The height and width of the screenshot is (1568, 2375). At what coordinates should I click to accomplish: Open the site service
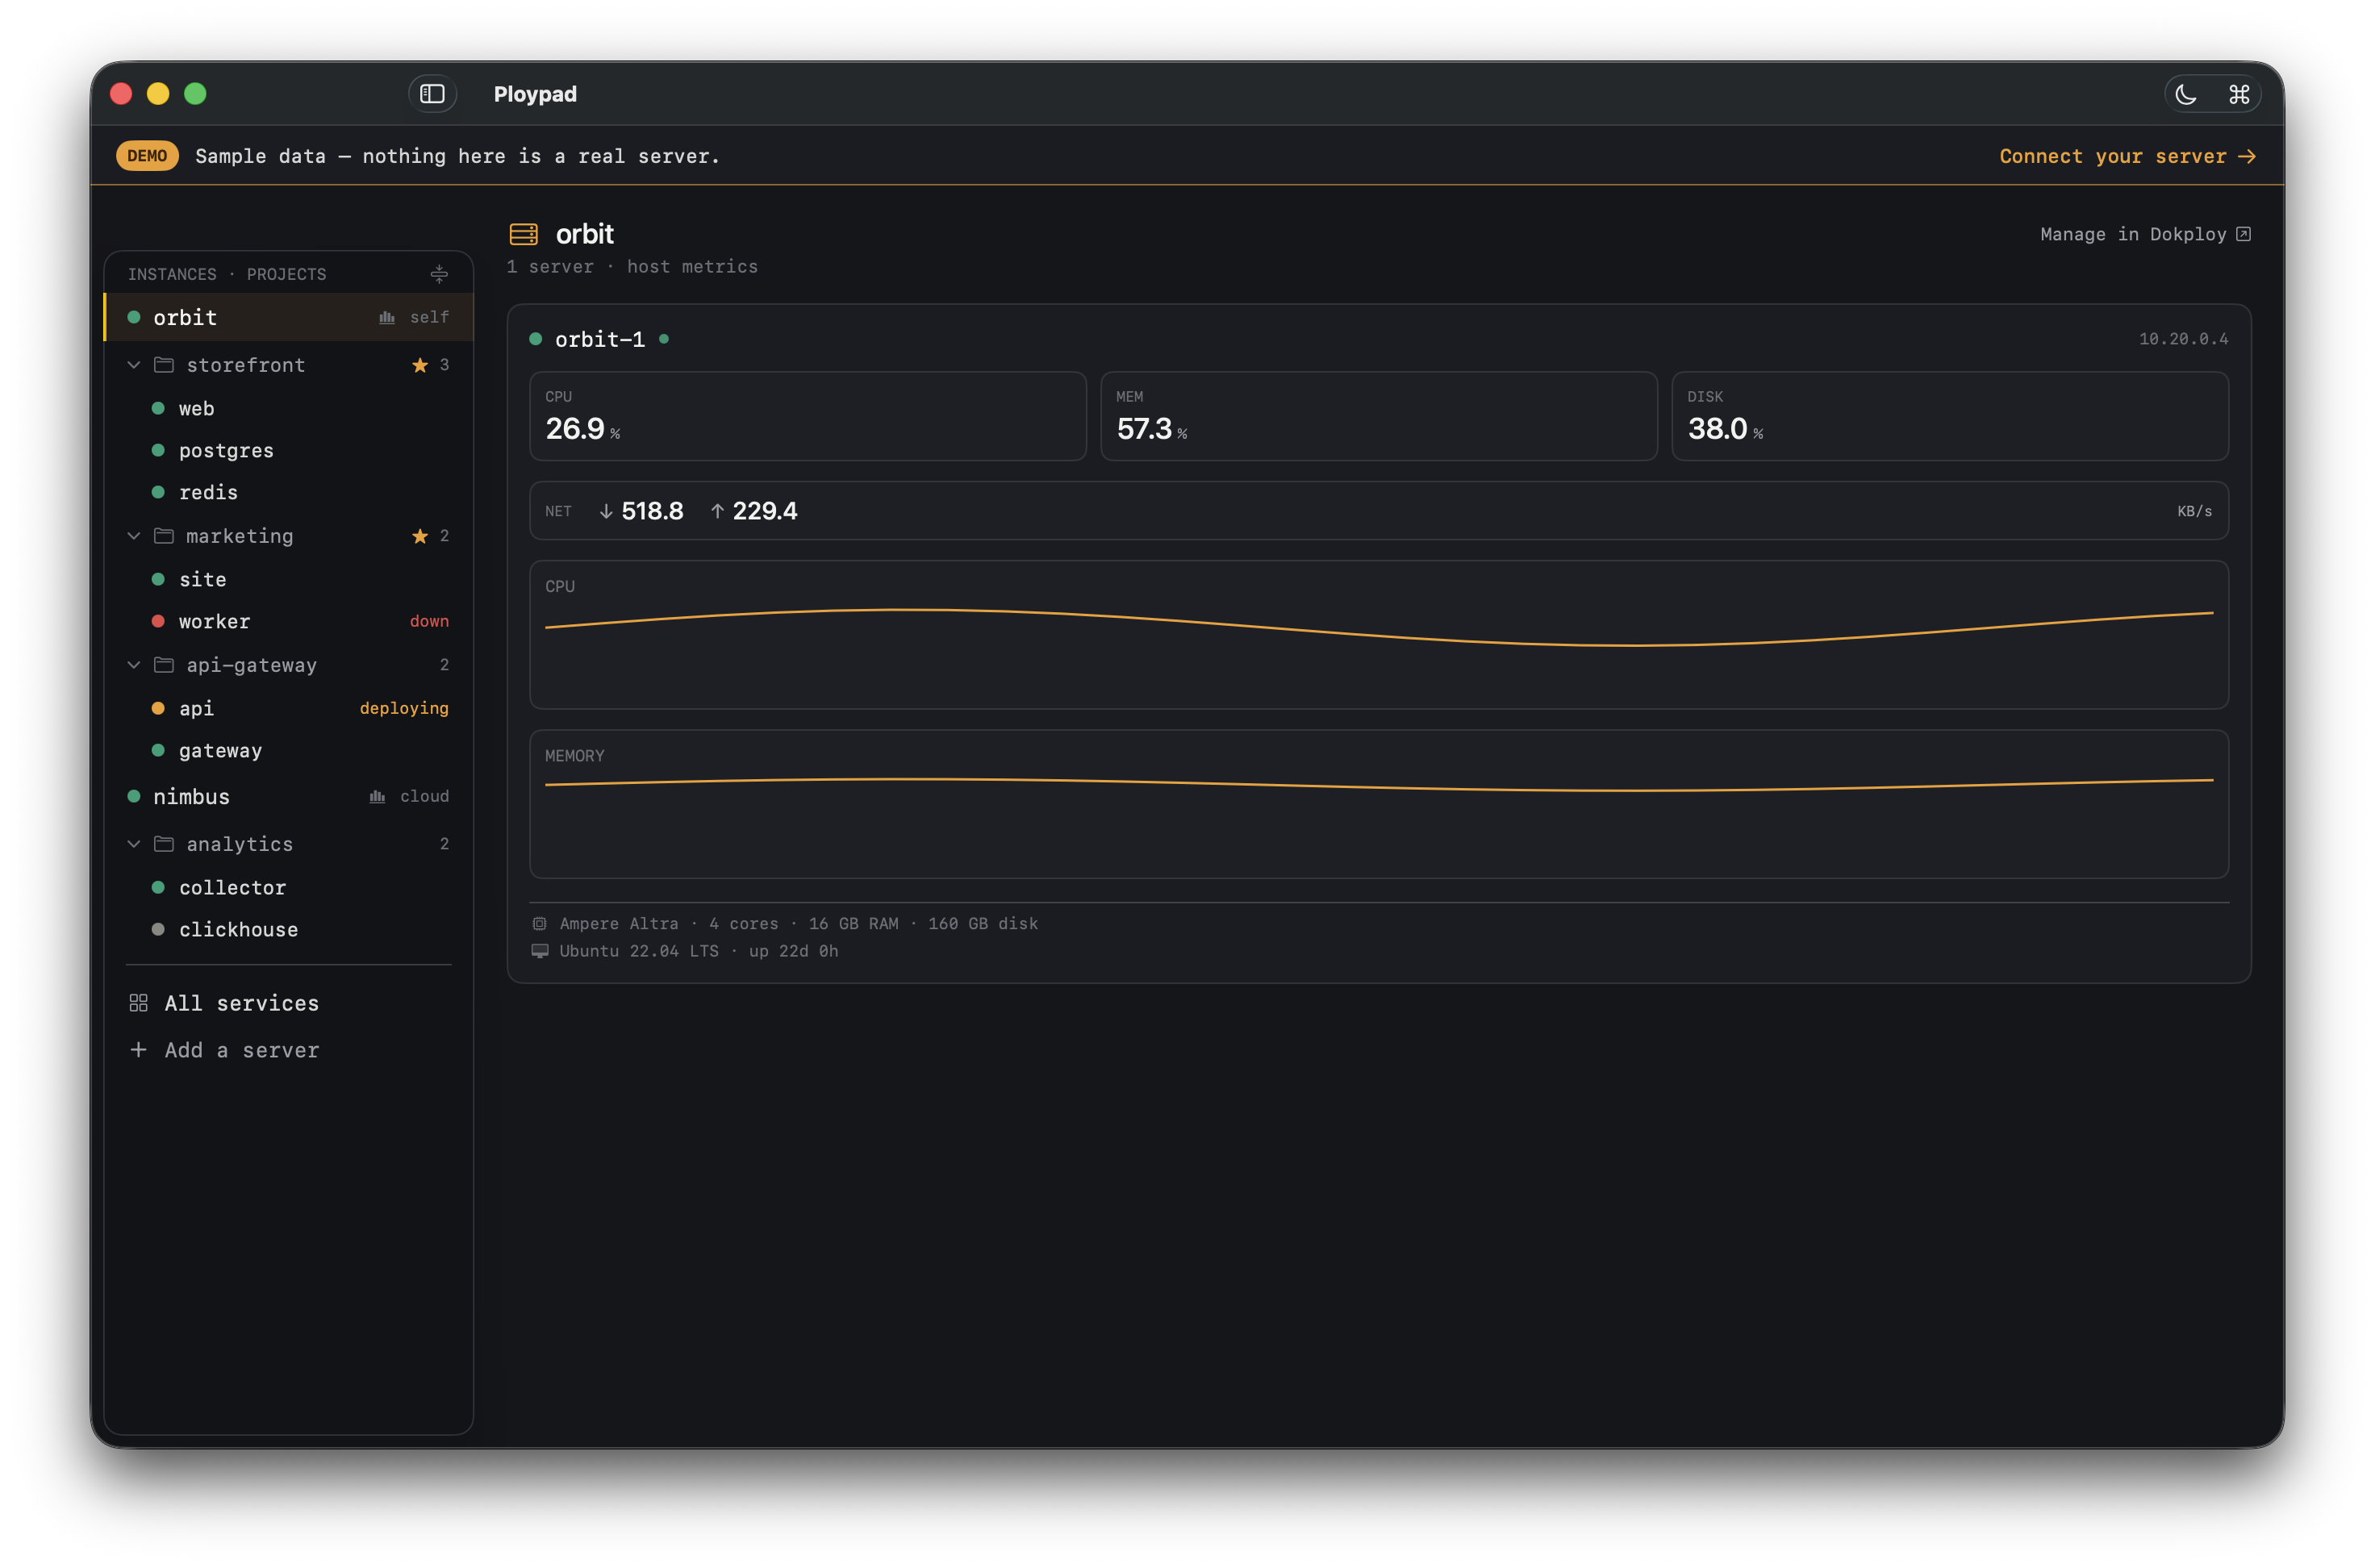pyautogui.click(x=289, y=580)
